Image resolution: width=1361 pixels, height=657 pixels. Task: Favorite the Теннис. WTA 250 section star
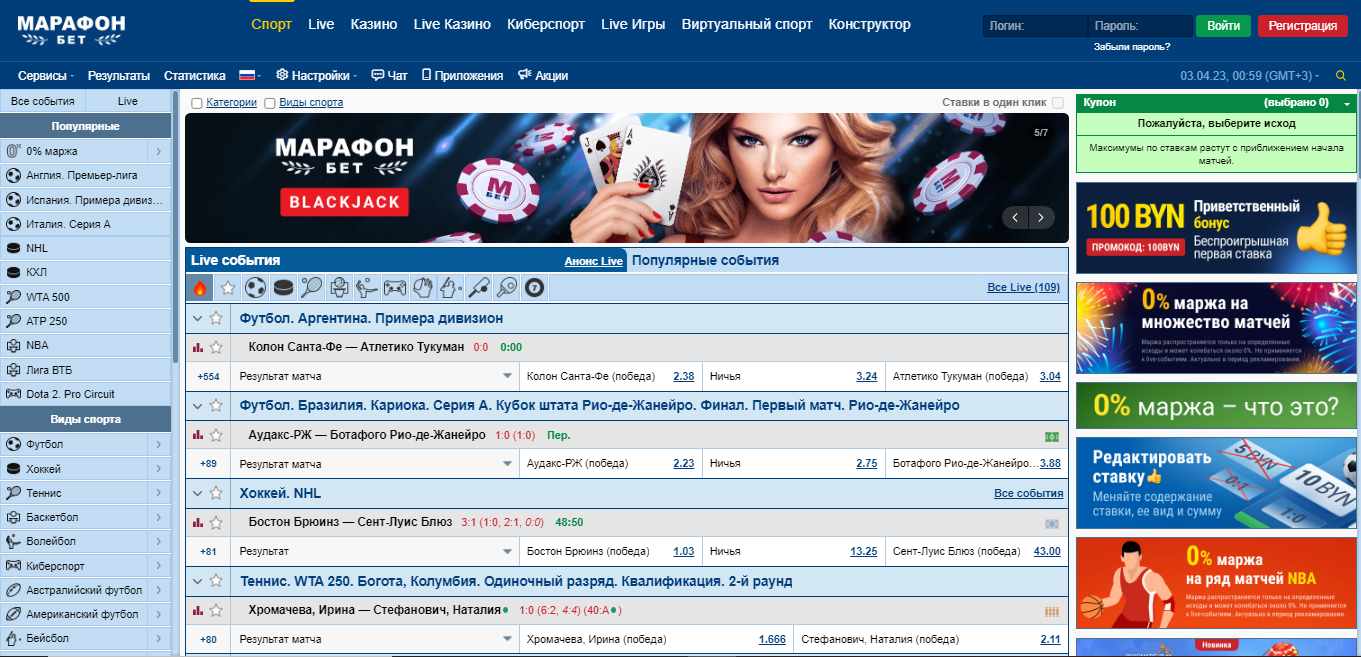pyautogui.click(x=216, y=581)
